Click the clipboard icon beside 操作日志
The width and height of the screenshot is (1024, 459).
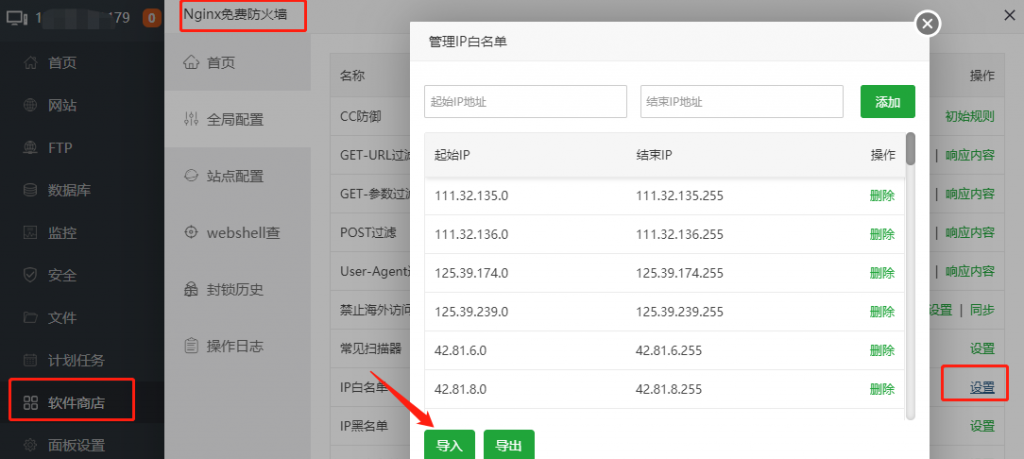[x=191, y=345]
